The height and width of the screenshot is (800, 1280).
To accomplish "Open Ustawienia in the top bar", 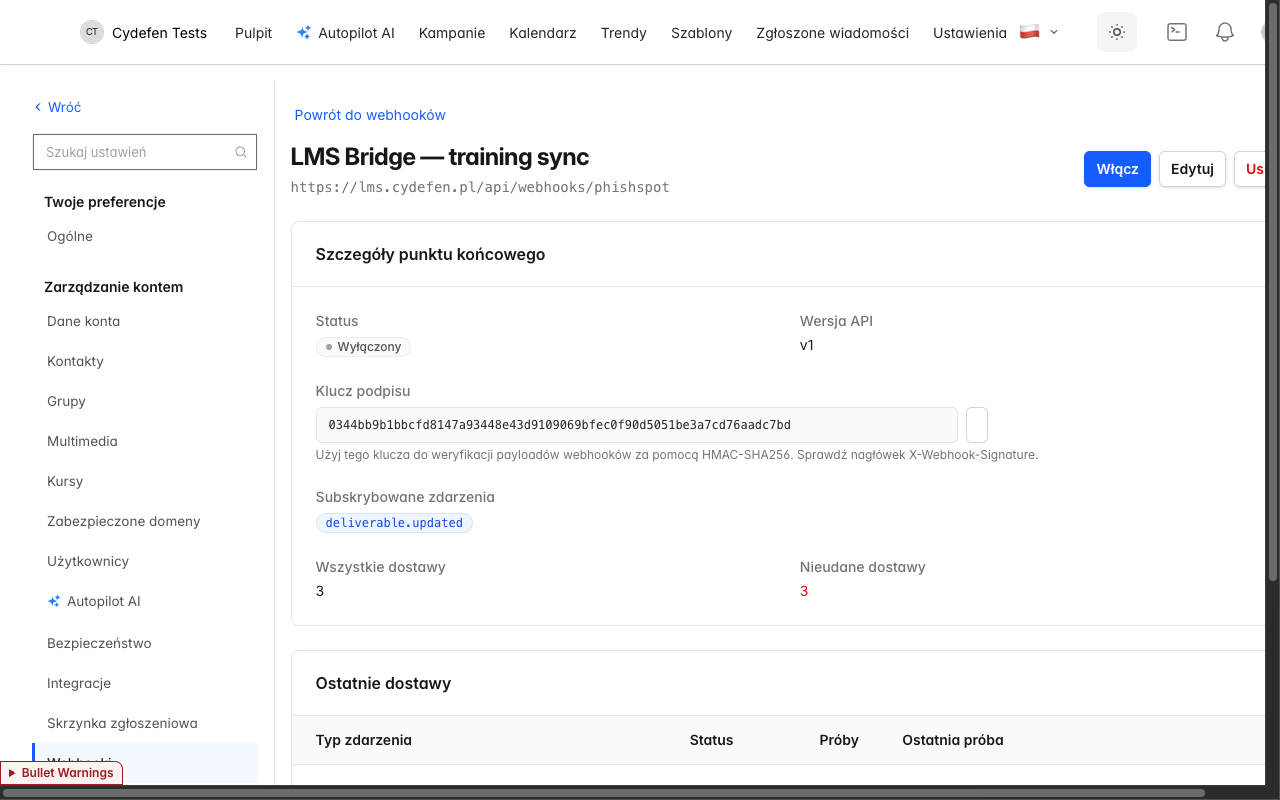I will pos(970,33).
